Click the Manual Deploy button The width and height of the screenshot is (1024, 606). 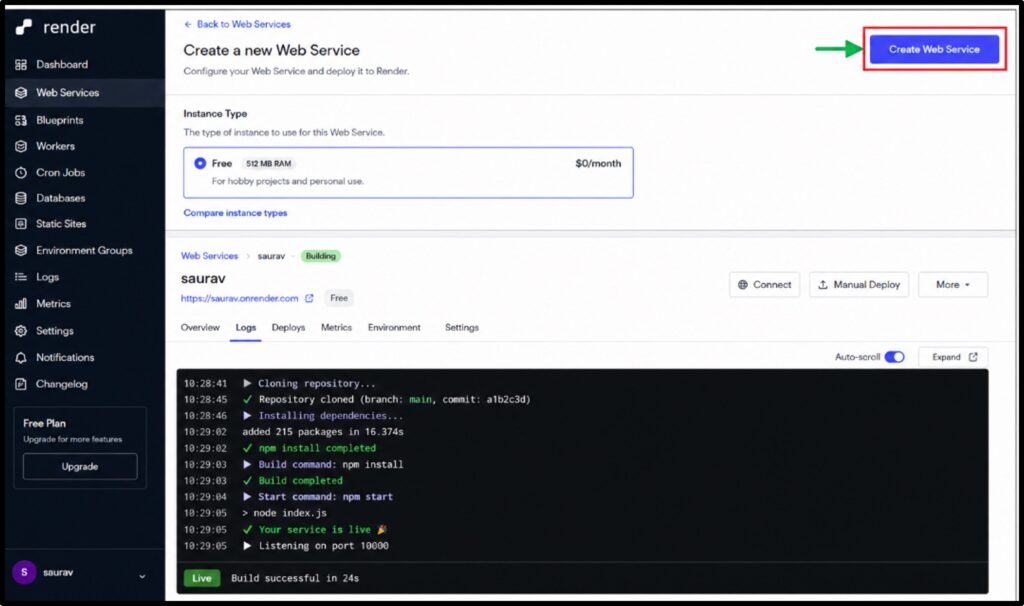click(859, 285)
